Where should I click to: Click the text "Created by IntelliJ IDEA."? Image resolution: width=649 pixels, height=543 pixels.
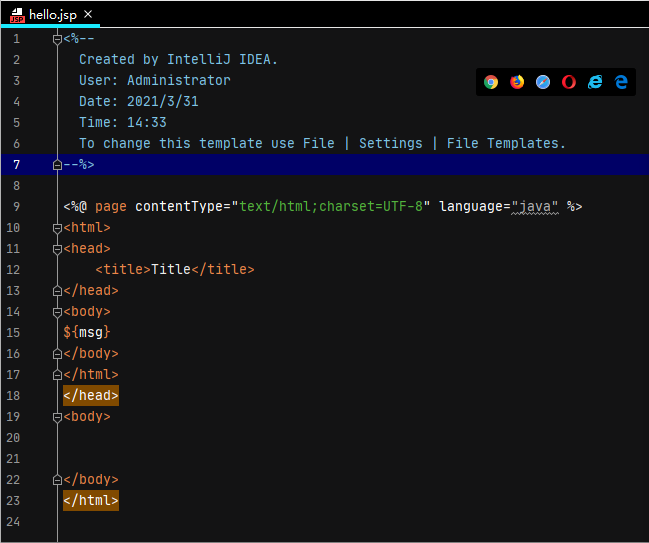(178, 60)
